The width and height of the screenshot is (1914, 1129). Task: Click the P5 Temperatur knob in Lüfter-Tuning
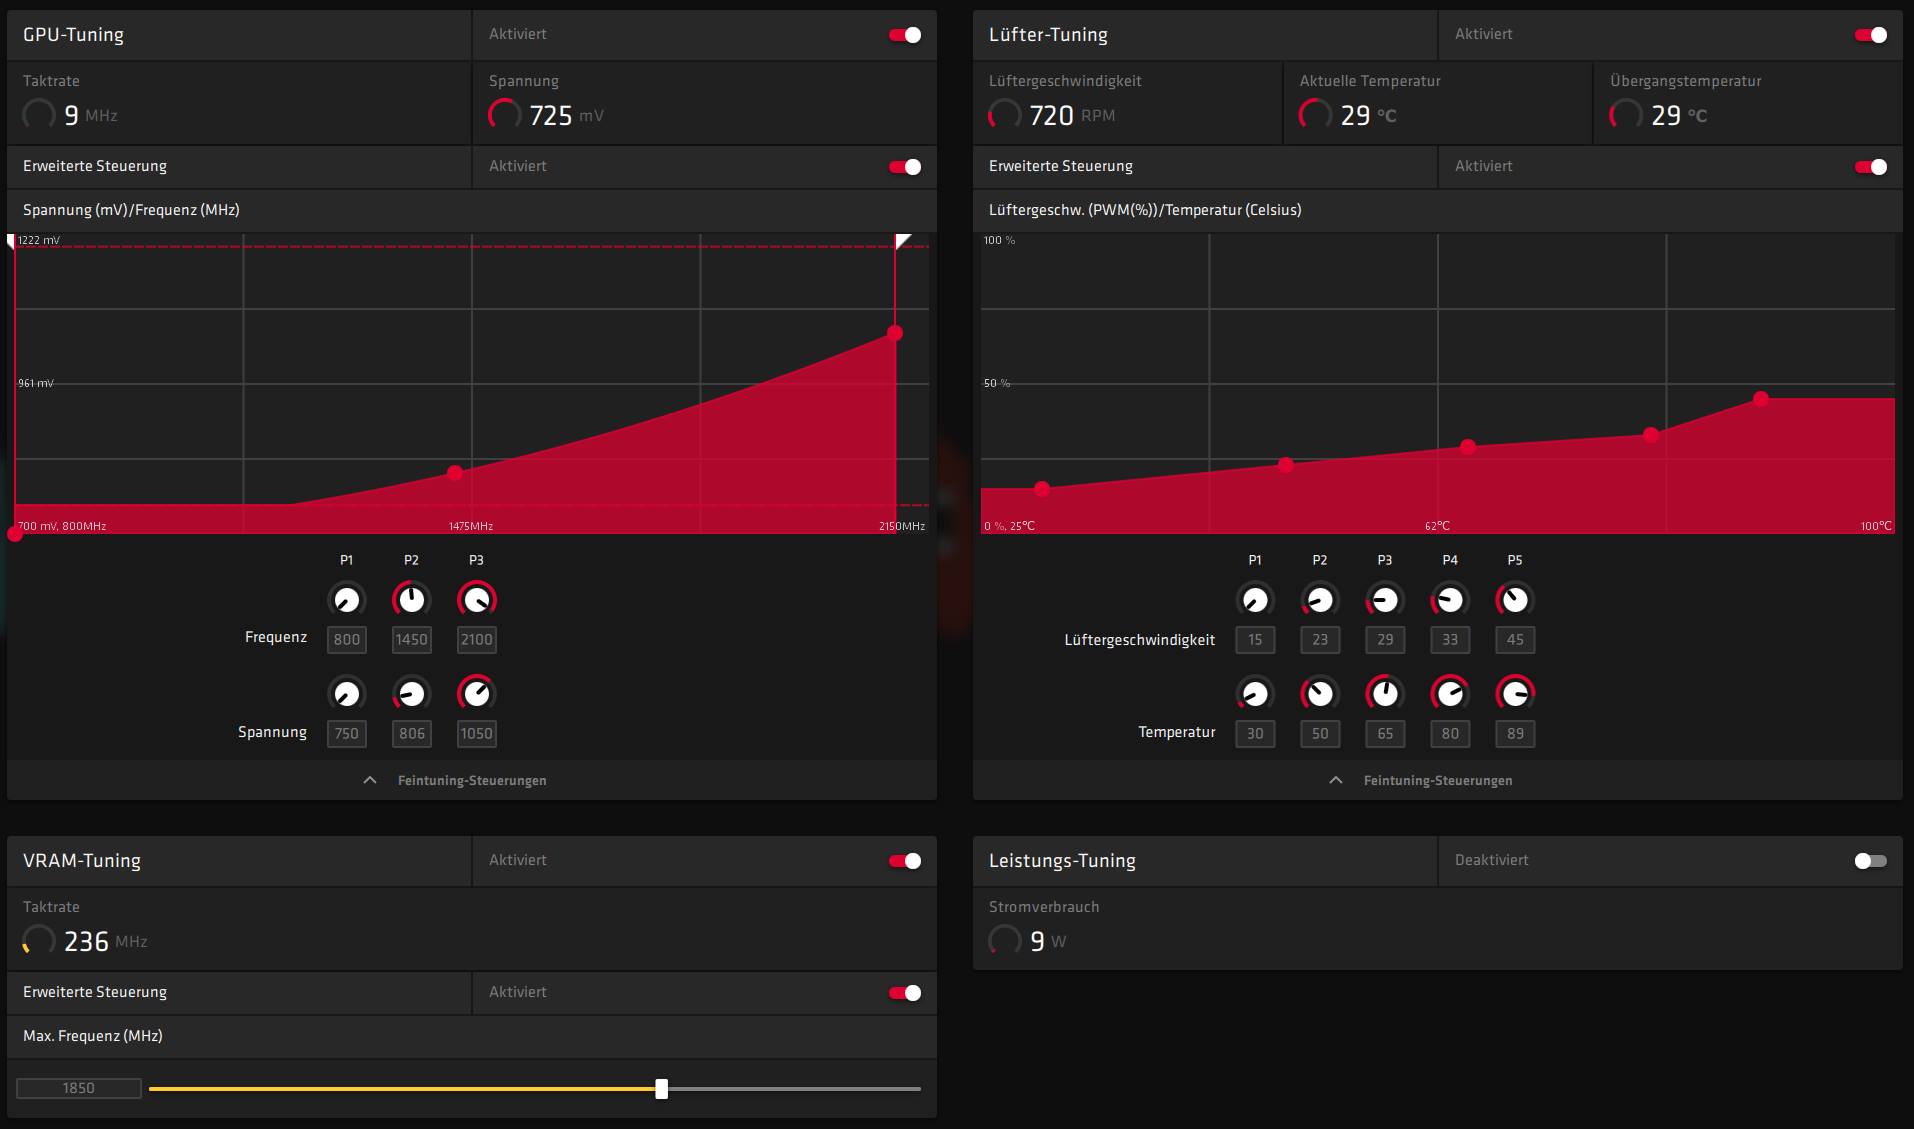pos(1515,694)
